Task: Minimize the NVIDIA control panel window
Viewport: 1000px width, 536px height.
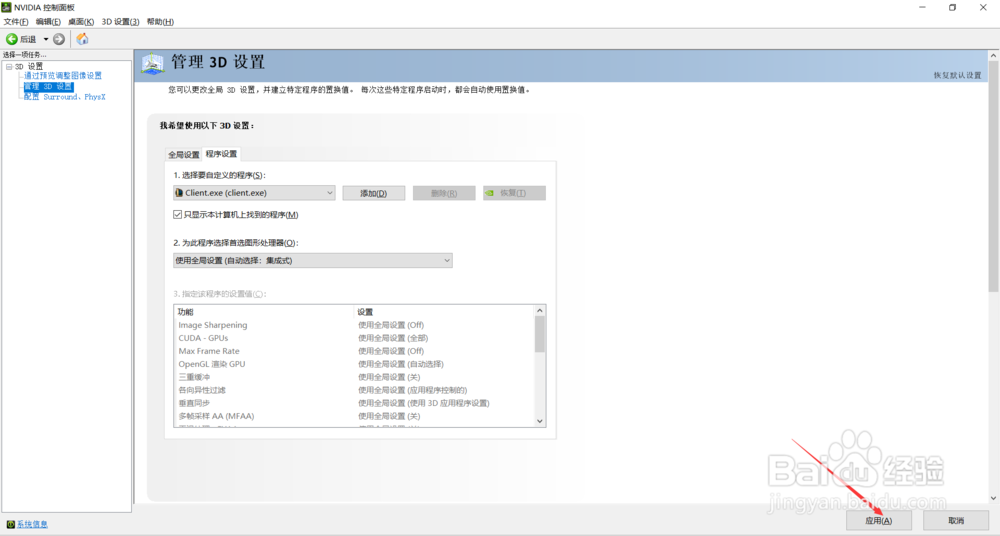Action: pyautogui.click(x=922, y=8)
